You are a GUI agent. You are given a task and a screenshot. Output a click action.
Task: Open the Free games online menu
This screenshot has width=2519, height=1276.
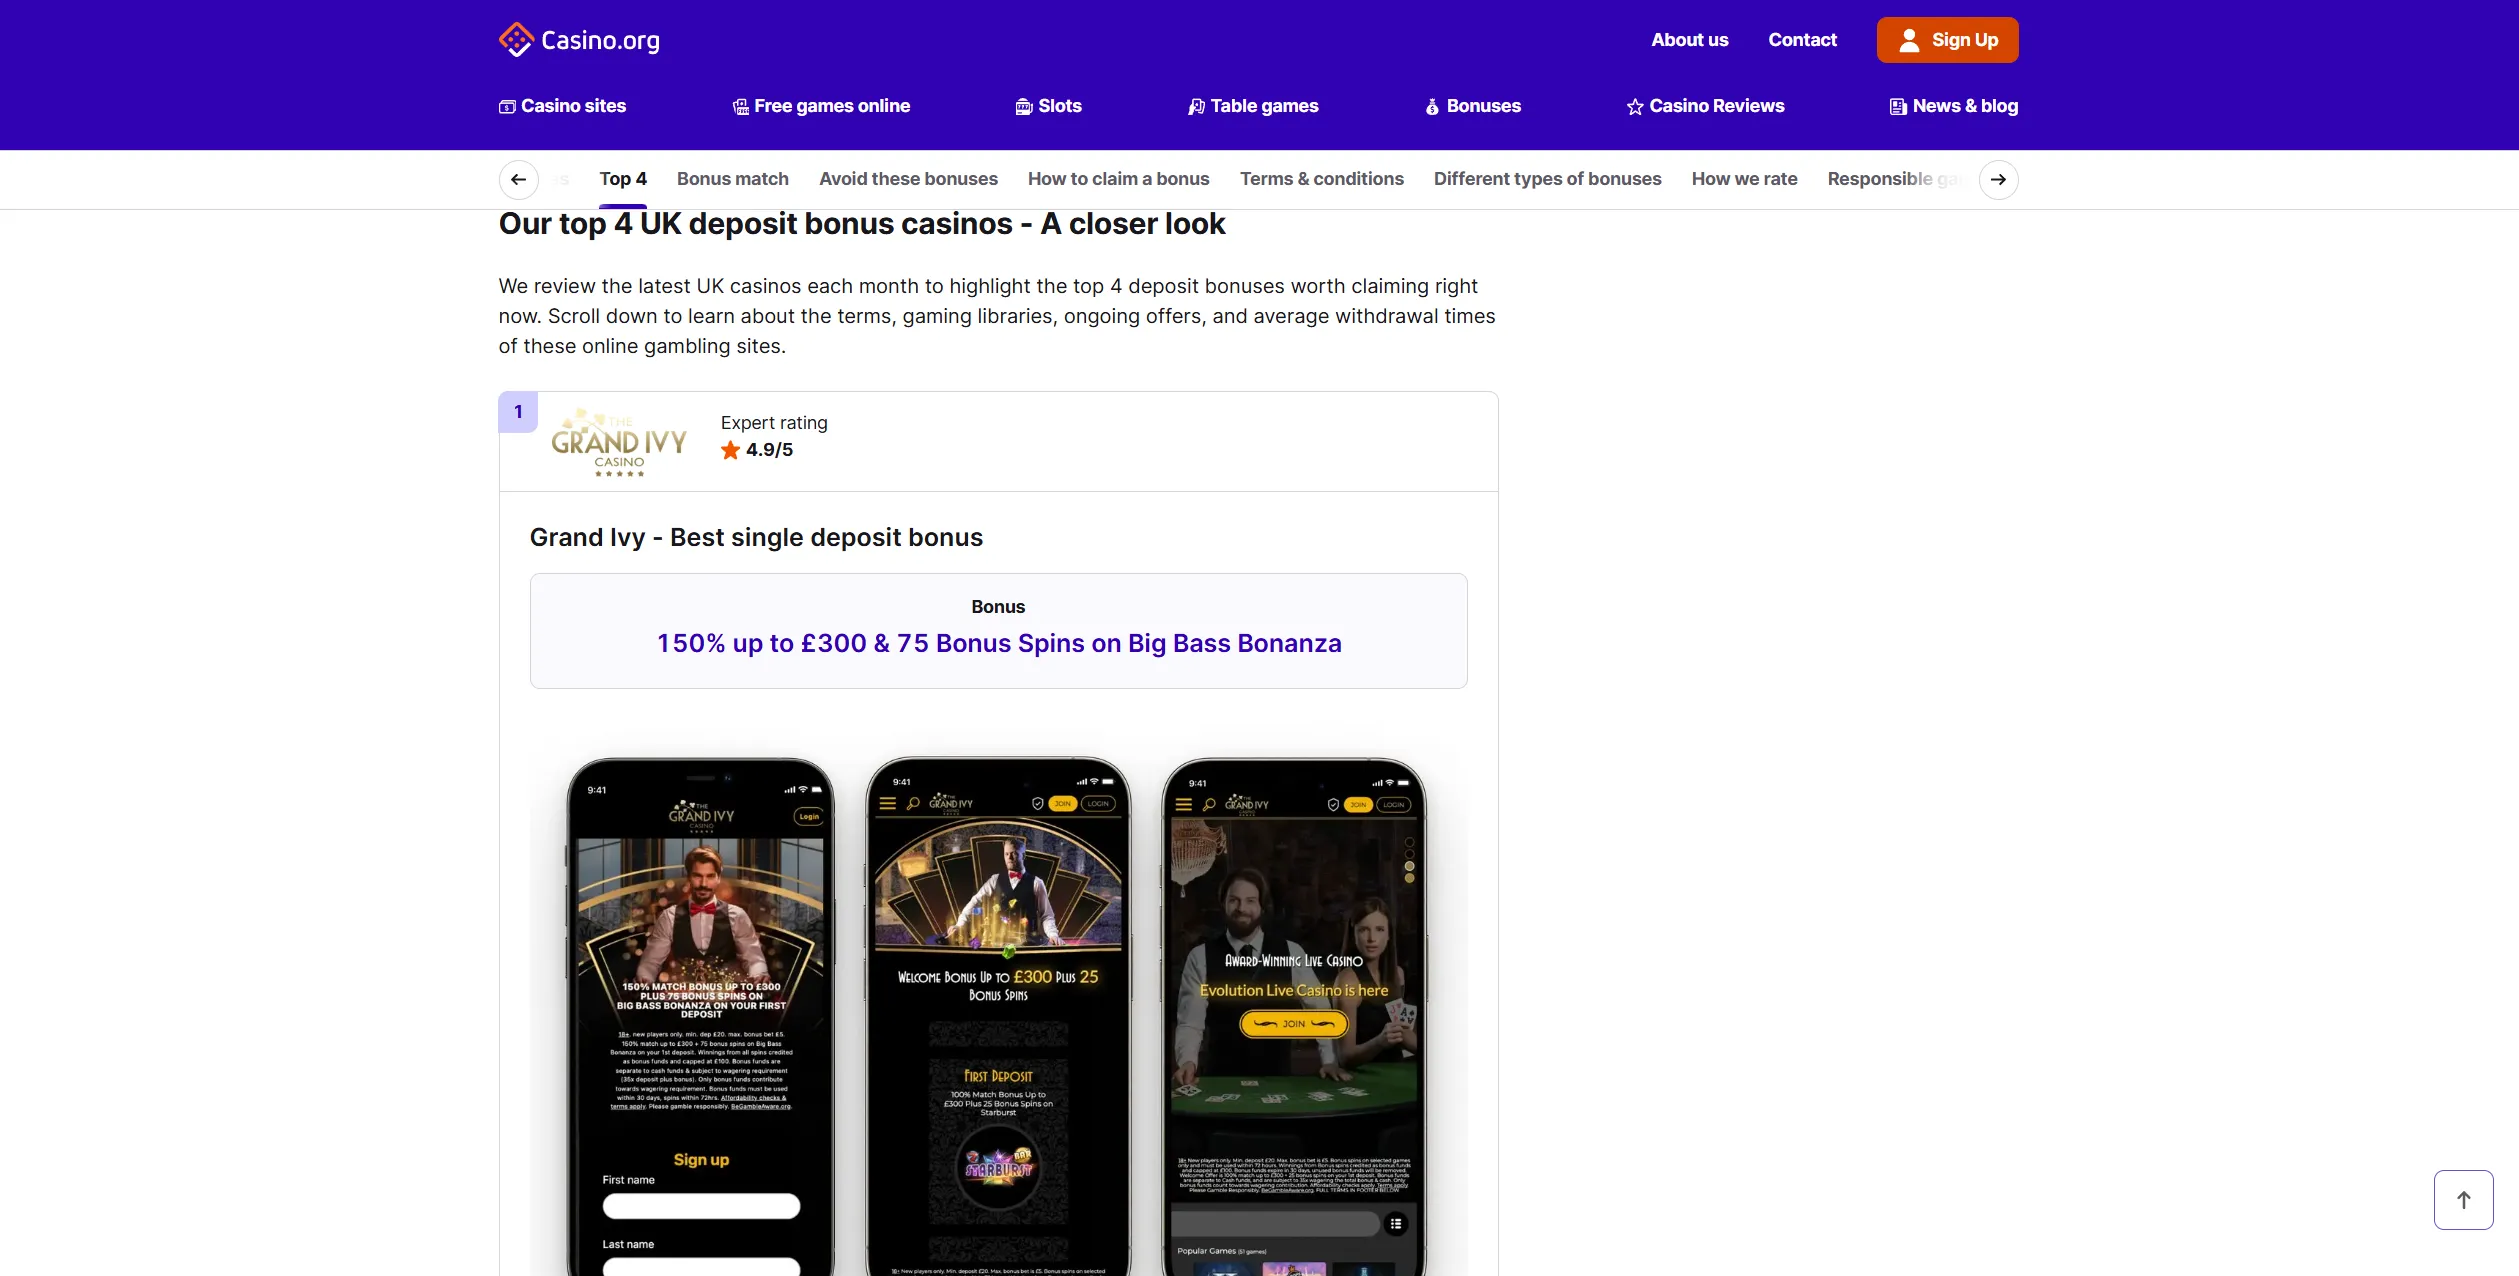click(821, 106)
